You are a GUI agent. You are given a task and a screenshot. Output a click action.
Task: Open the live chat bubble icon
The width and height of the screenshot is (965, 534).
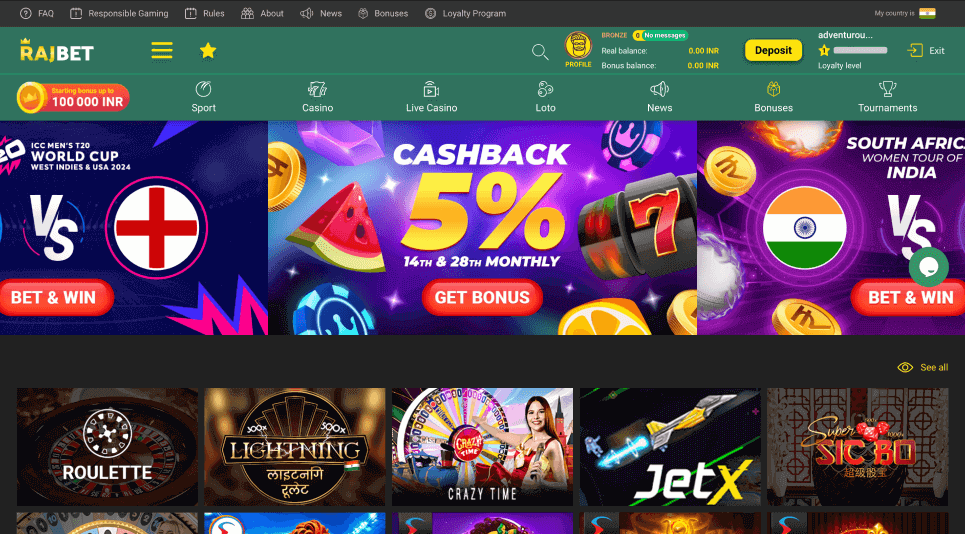929,267
